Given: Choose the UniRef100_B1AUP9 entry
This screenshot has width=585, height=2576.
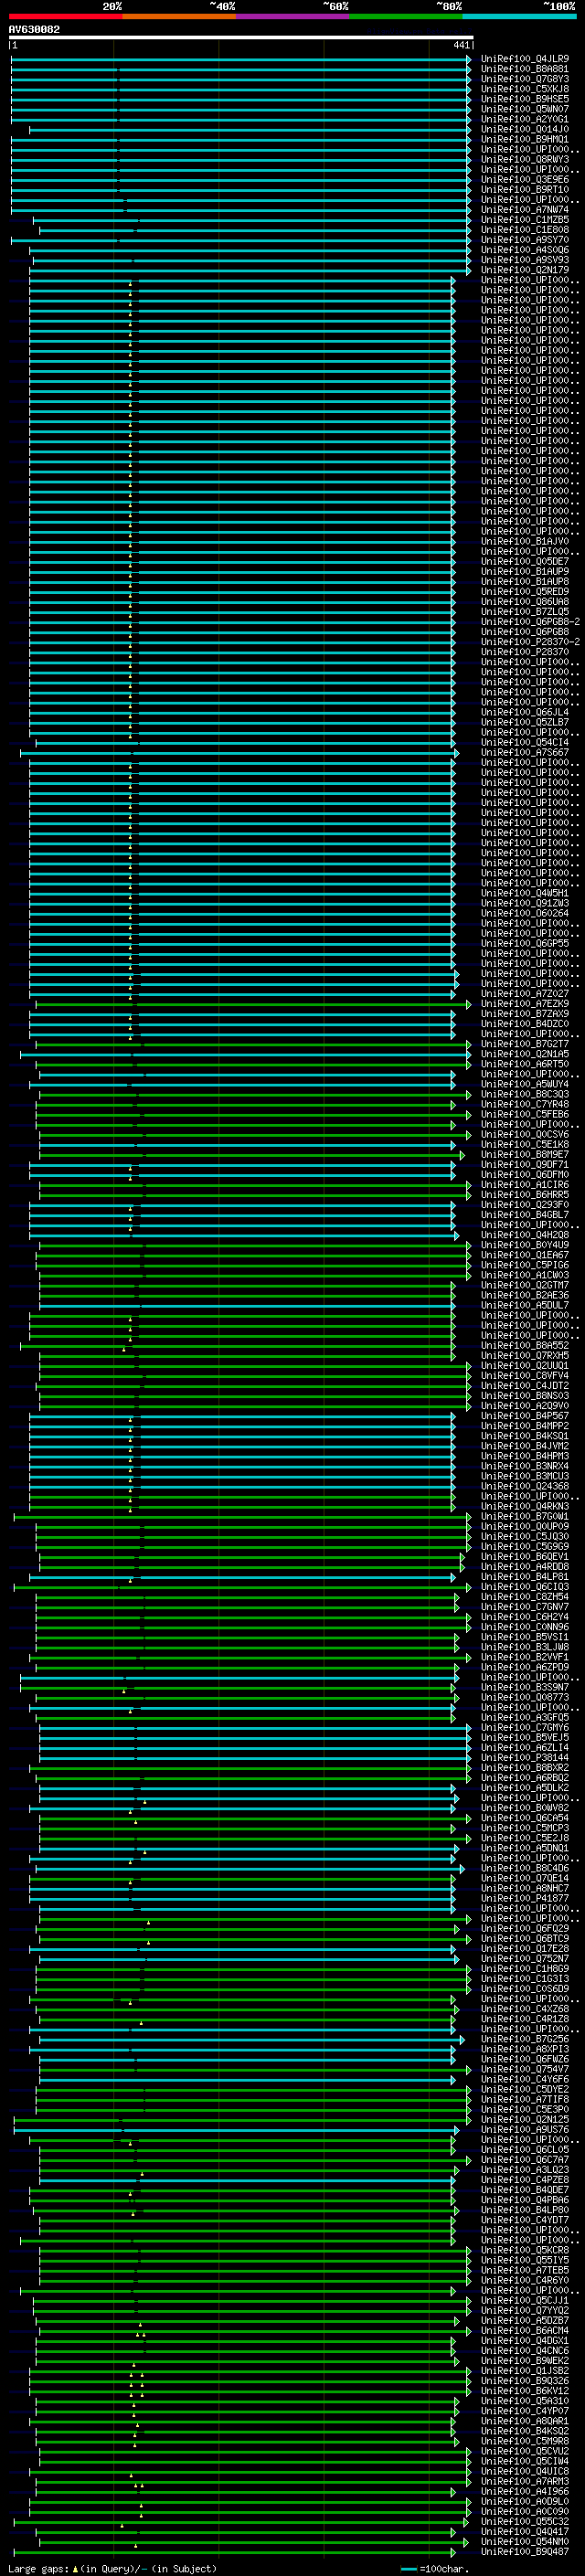Looking at the screenshot, I should (524, 571).
